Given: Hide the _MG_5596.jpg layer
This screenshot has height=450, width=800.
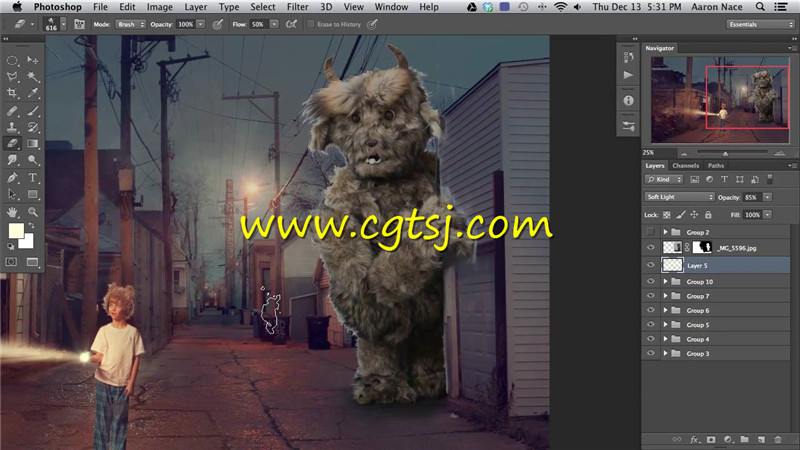Looking at the screenshot, I should tap(651, 248).
